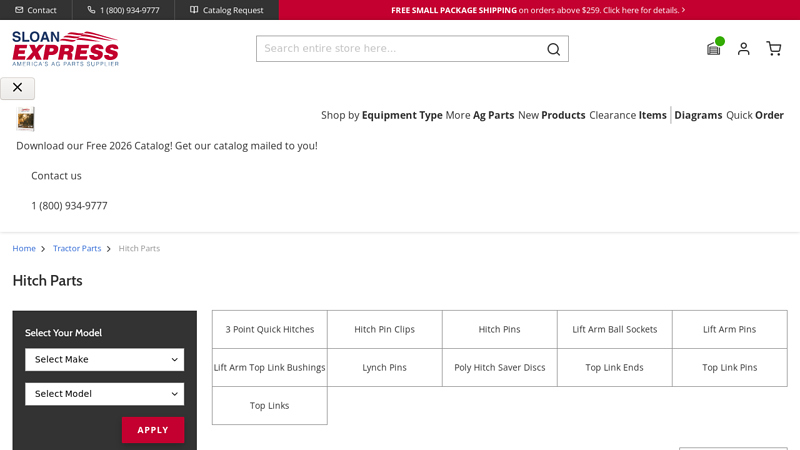This screenshot has width=800, height=450.
Task: Expand the Select Make dropdown
Action: coord(104,360)
